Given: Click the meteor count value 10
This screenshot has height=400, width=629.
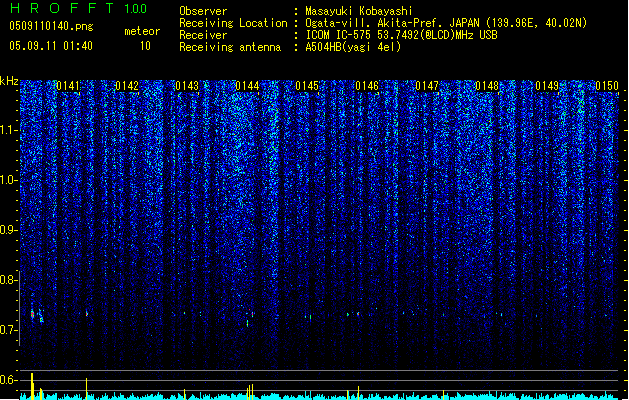Looking at the screenshot, I should [x=145, y=46].
